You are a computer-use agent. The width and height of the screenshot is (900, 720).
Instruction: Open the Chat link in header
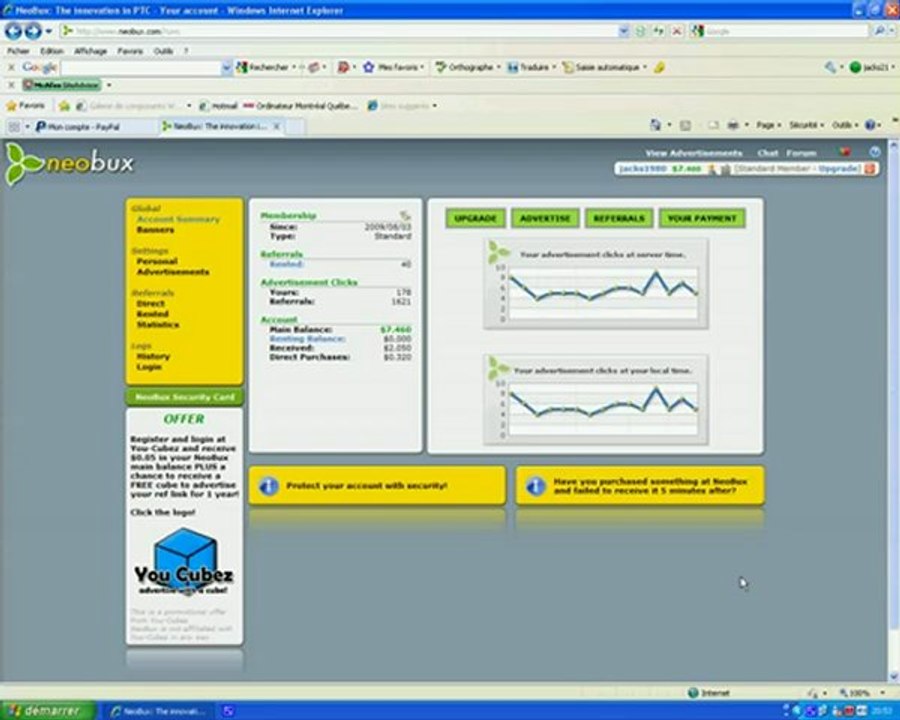767,153
